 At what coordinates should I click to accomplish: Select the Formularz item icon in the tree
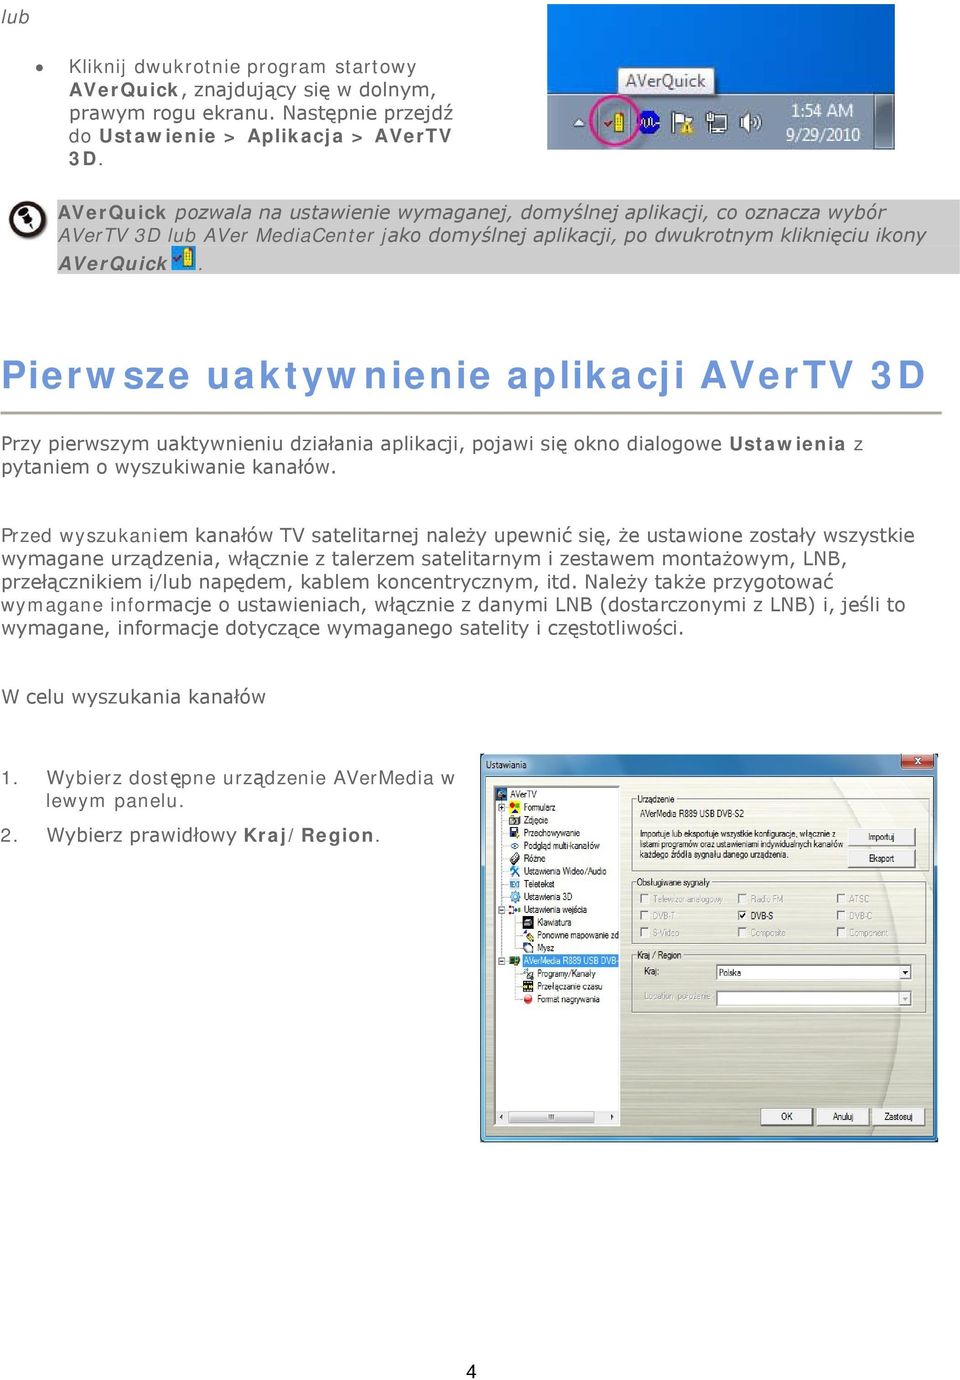[x=514, y=807]
